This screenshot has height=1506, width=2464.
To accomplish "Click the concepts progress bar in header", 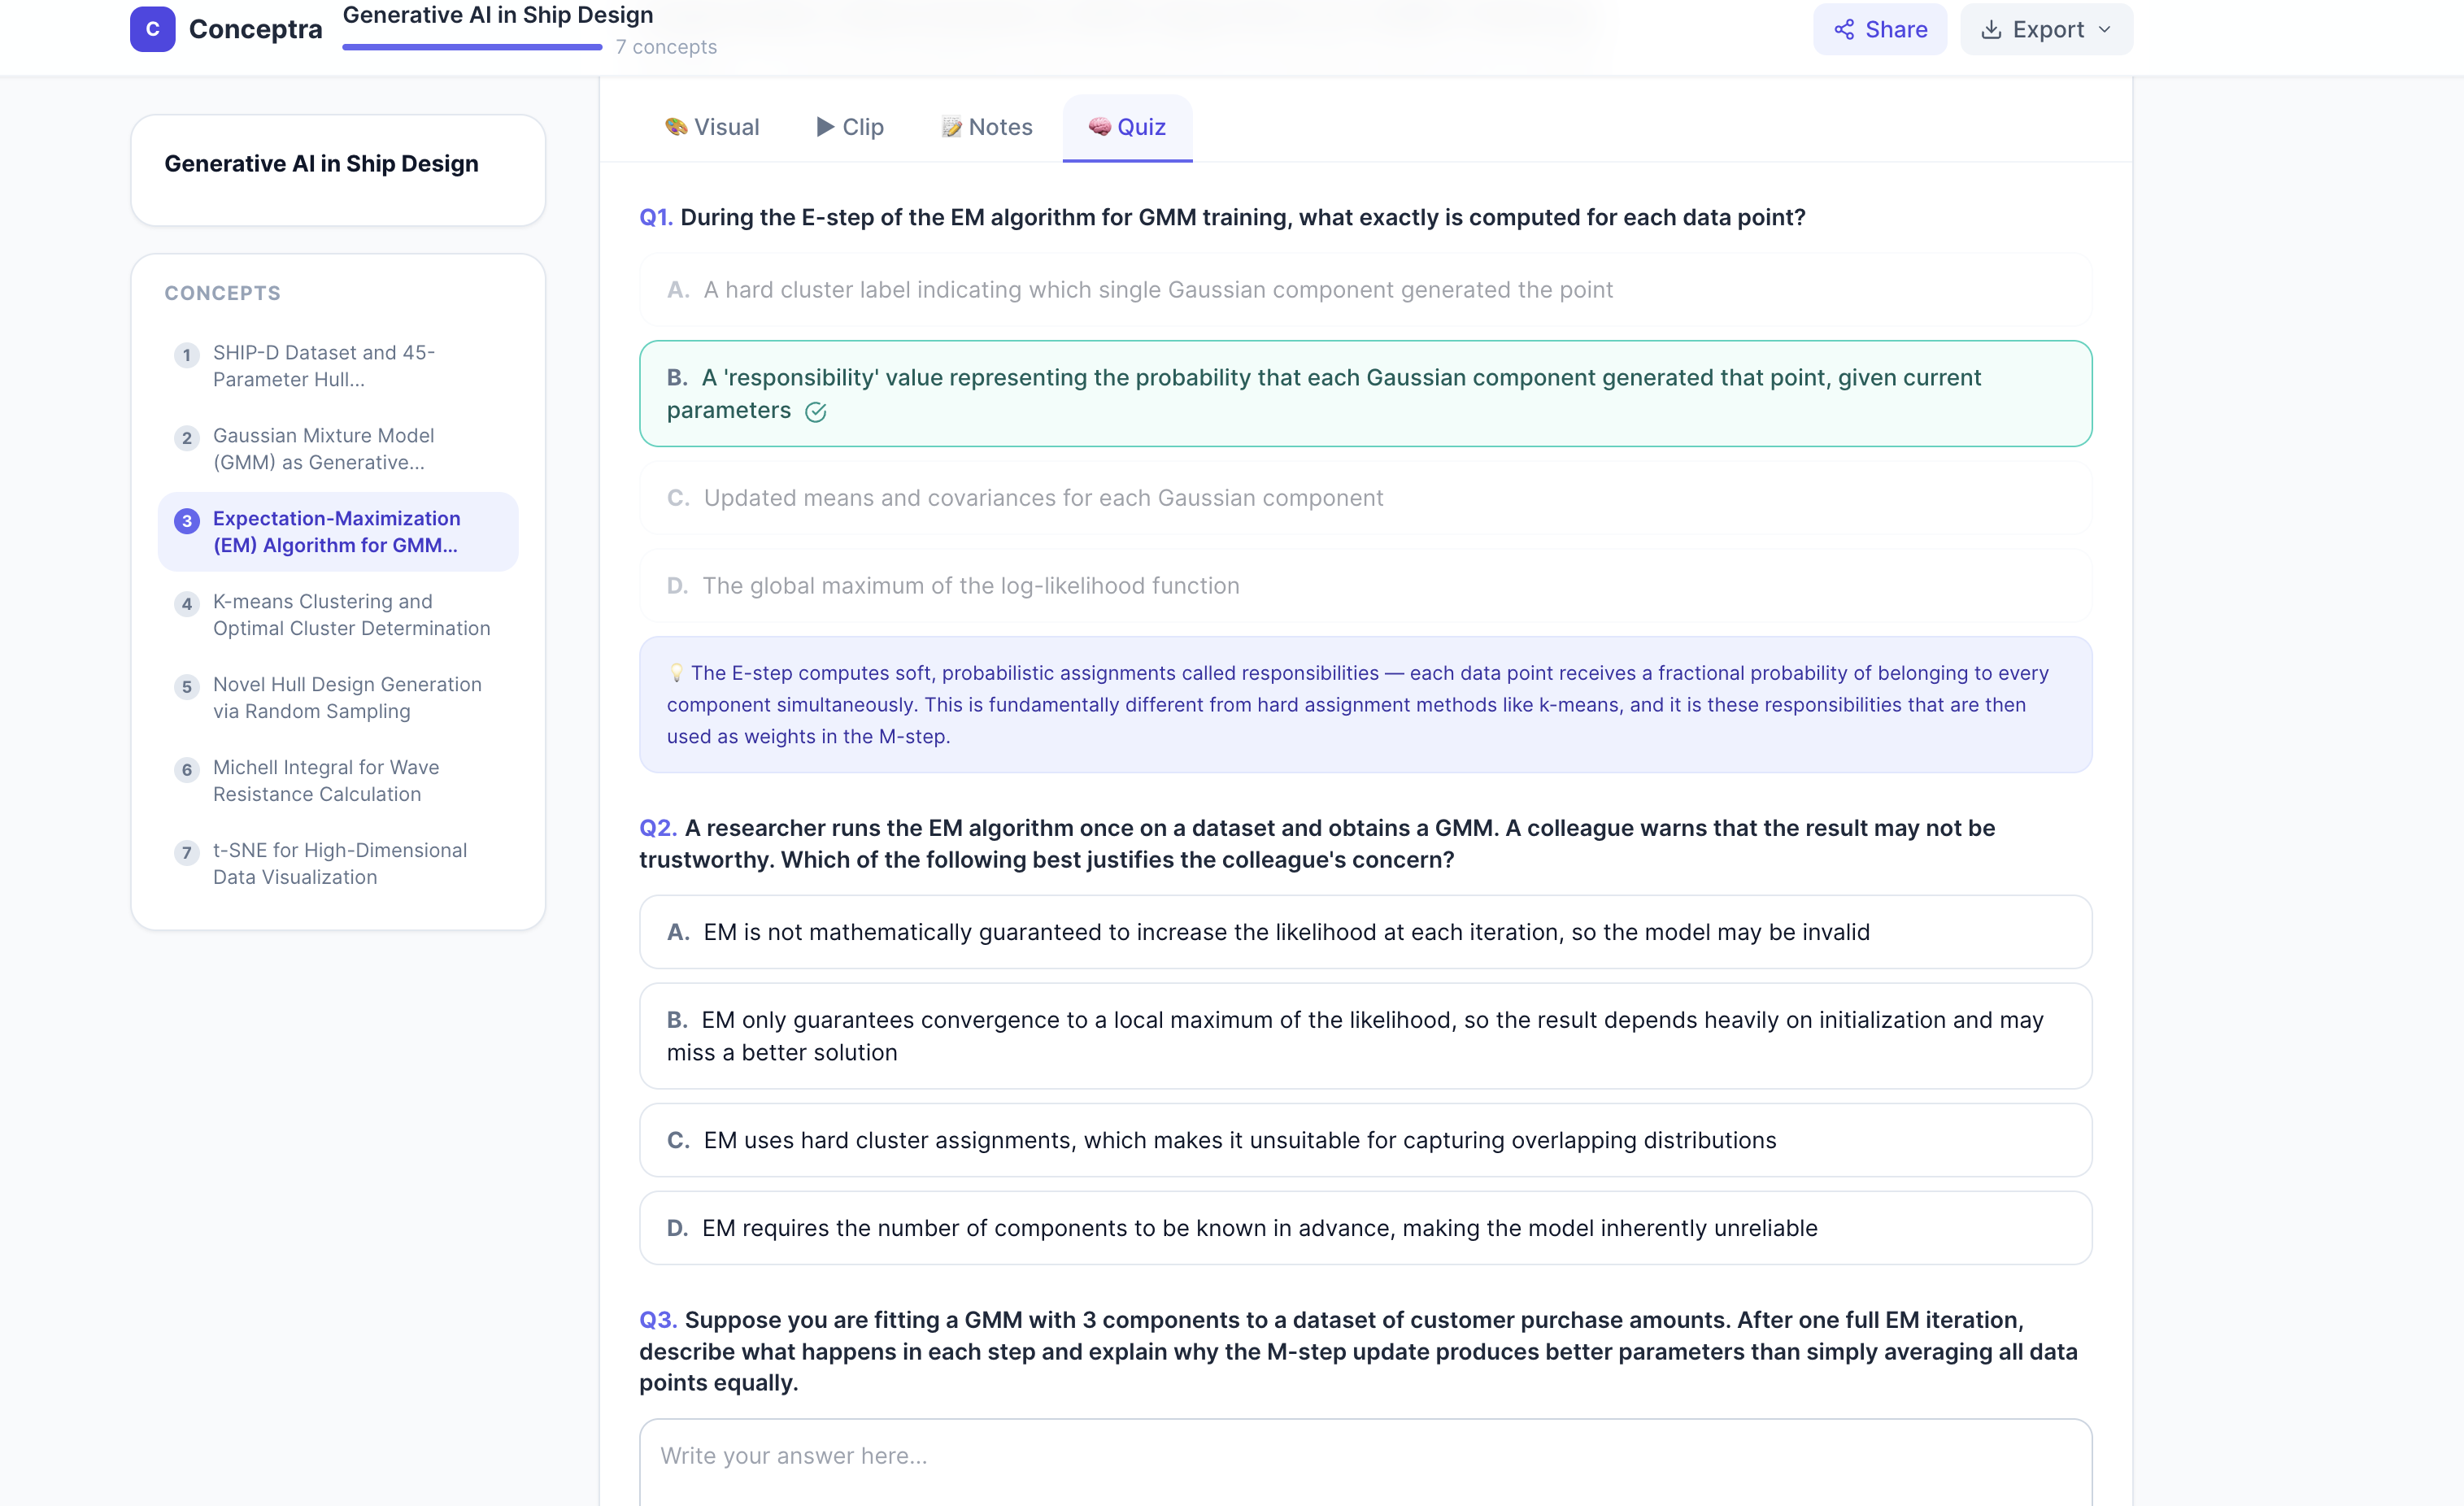I will tap(472, 47).
